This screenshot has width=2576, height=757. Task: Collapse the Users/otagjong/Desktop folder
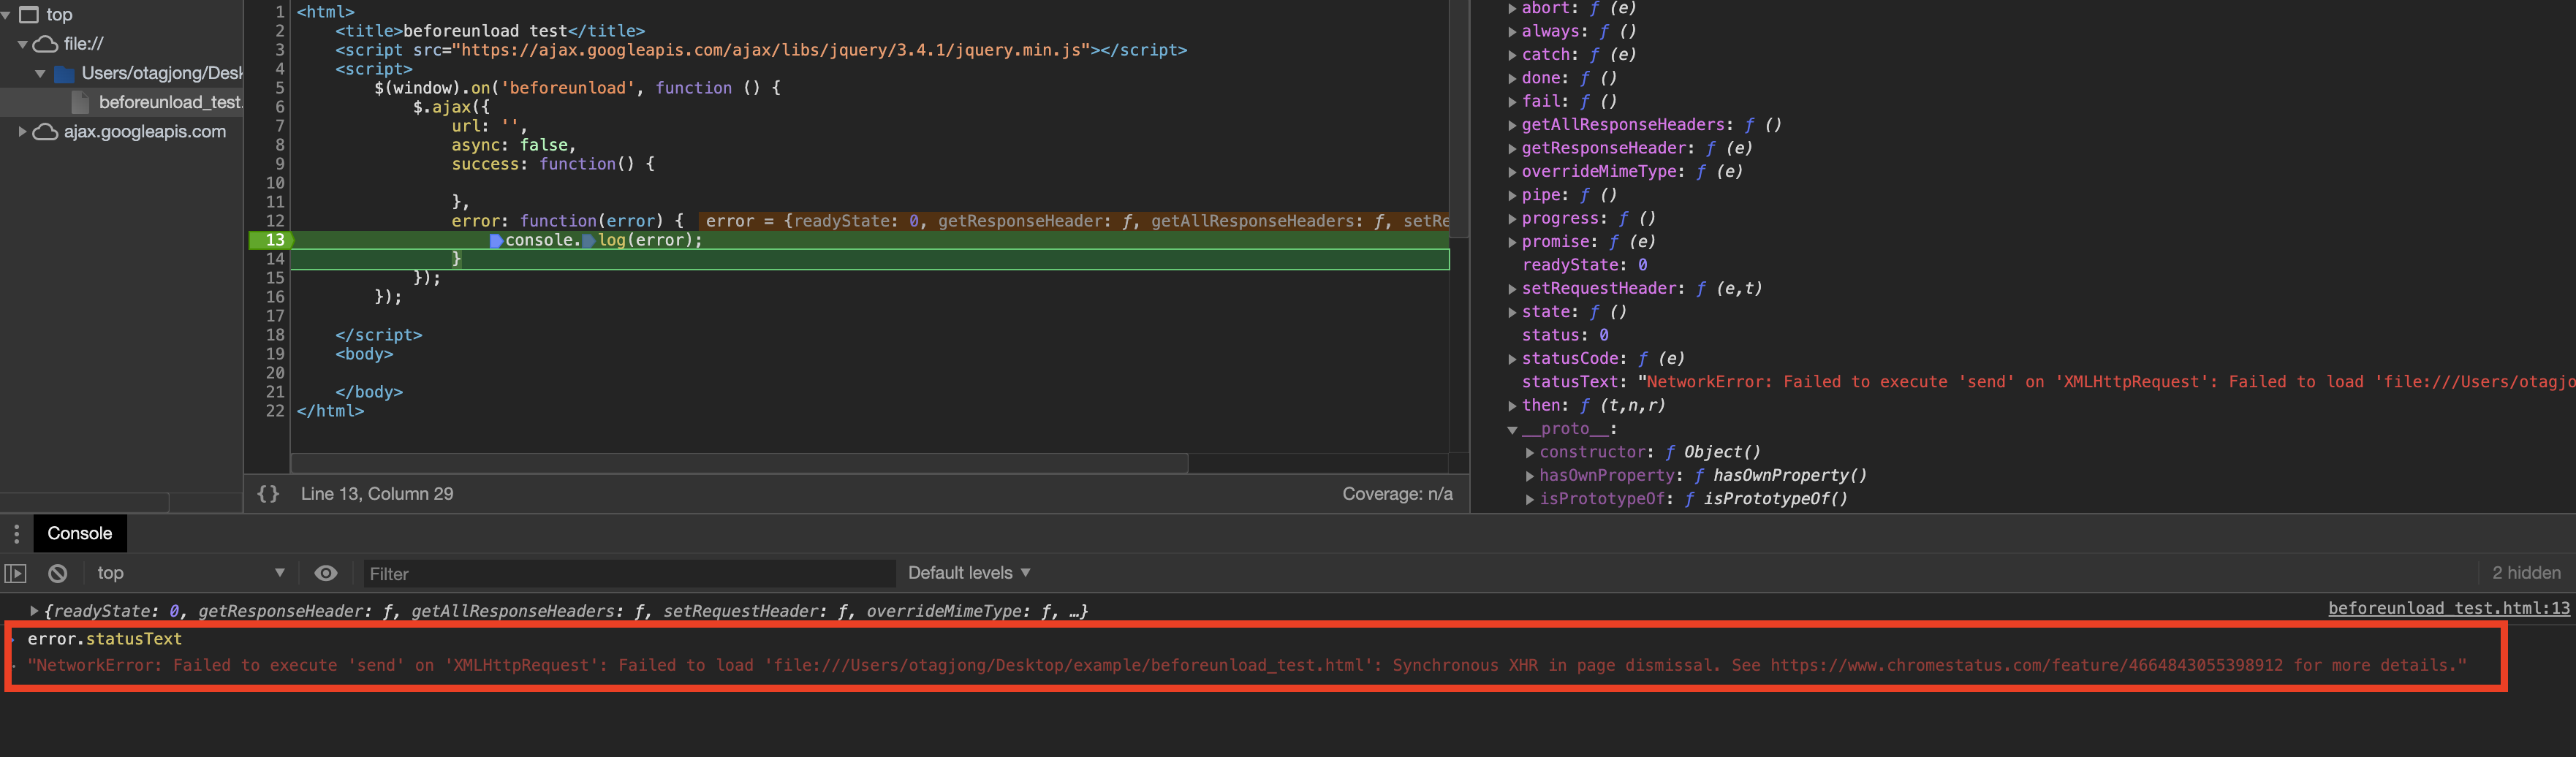(x=41, y=73)
